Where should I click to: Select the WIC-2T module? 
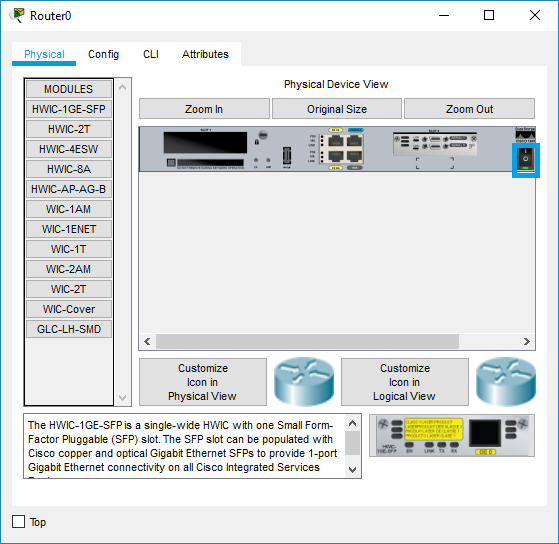tap(68, 289)
